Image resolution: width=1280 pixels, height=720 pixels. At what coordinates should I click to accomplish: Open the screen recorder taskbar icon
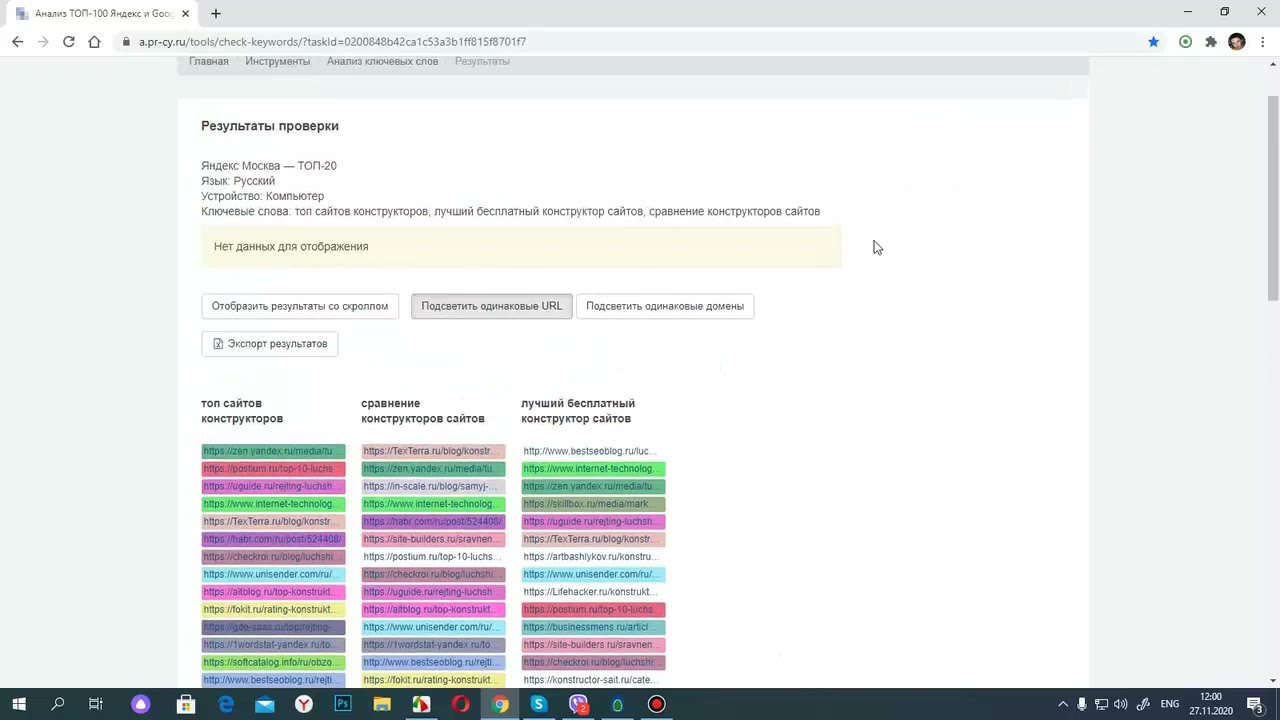click(x=656, y=704)
